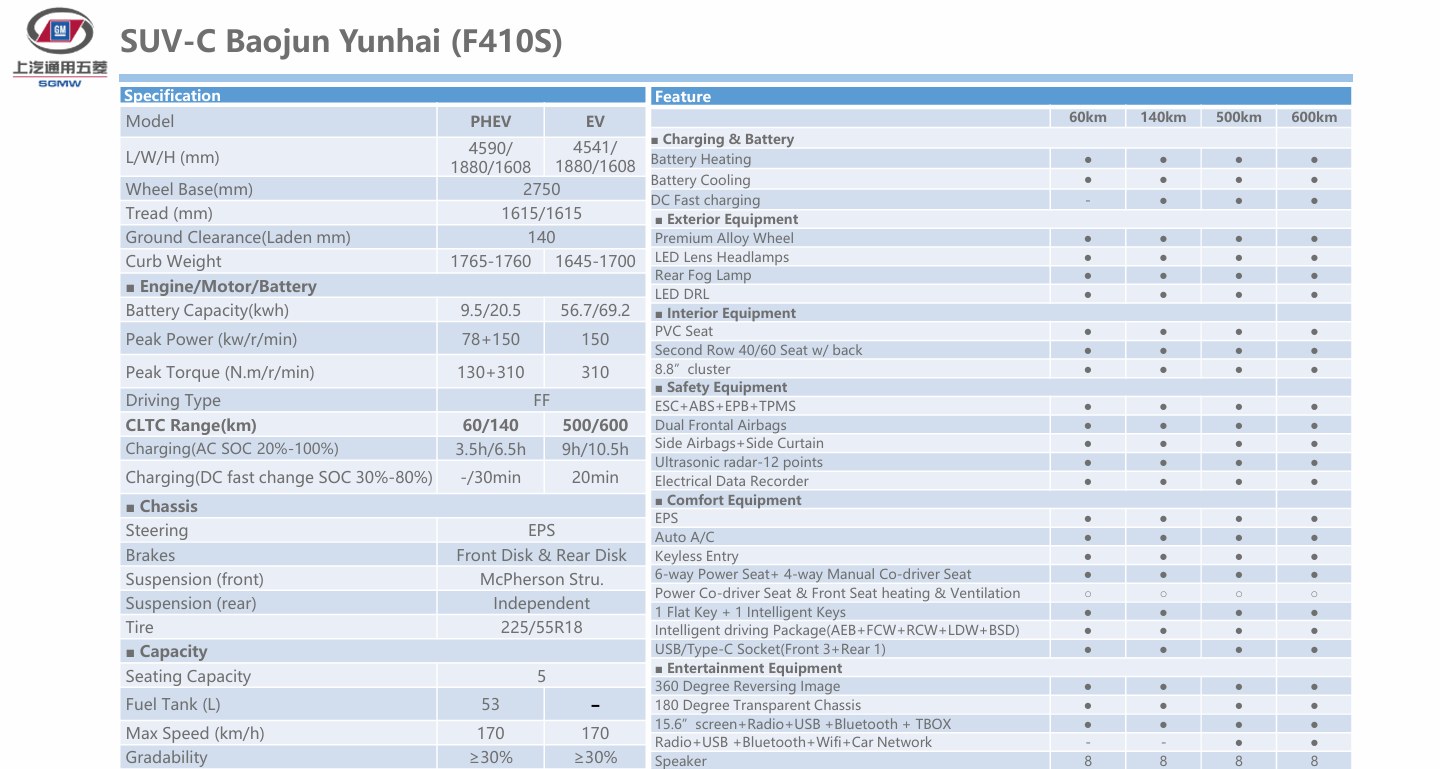This screenshot has width=1440, height=769.
Task: Click the Engine/Motor/Battery section heading
Action: click(x=221, y=286)
